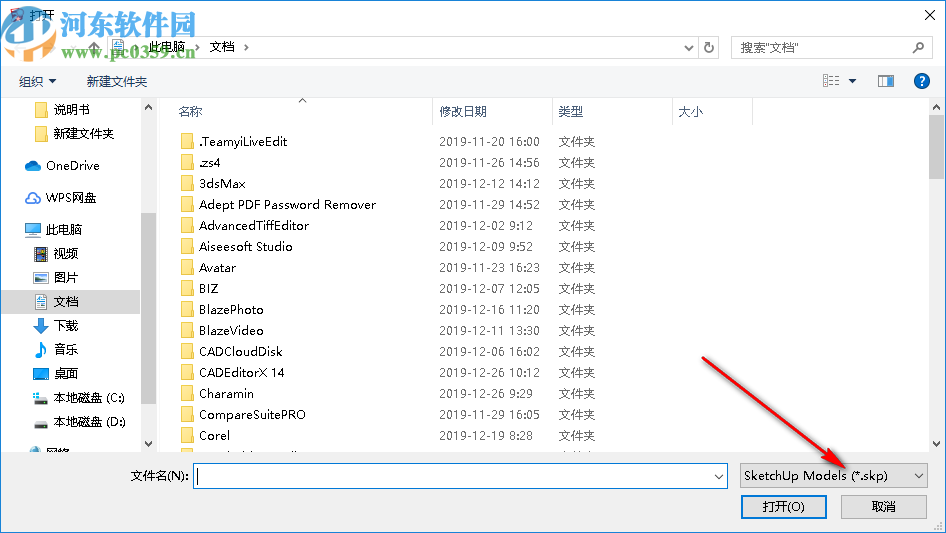Sort by 修改日期 column header

point(463,112)
